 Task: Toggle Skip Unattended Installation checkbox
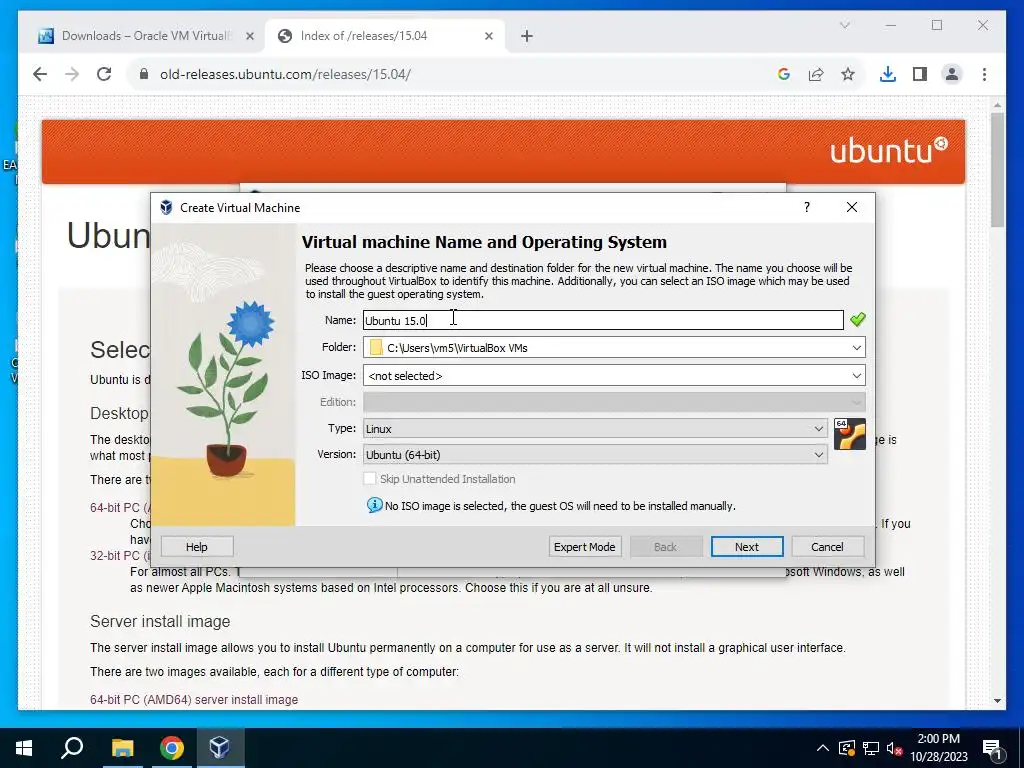(370, 479)
